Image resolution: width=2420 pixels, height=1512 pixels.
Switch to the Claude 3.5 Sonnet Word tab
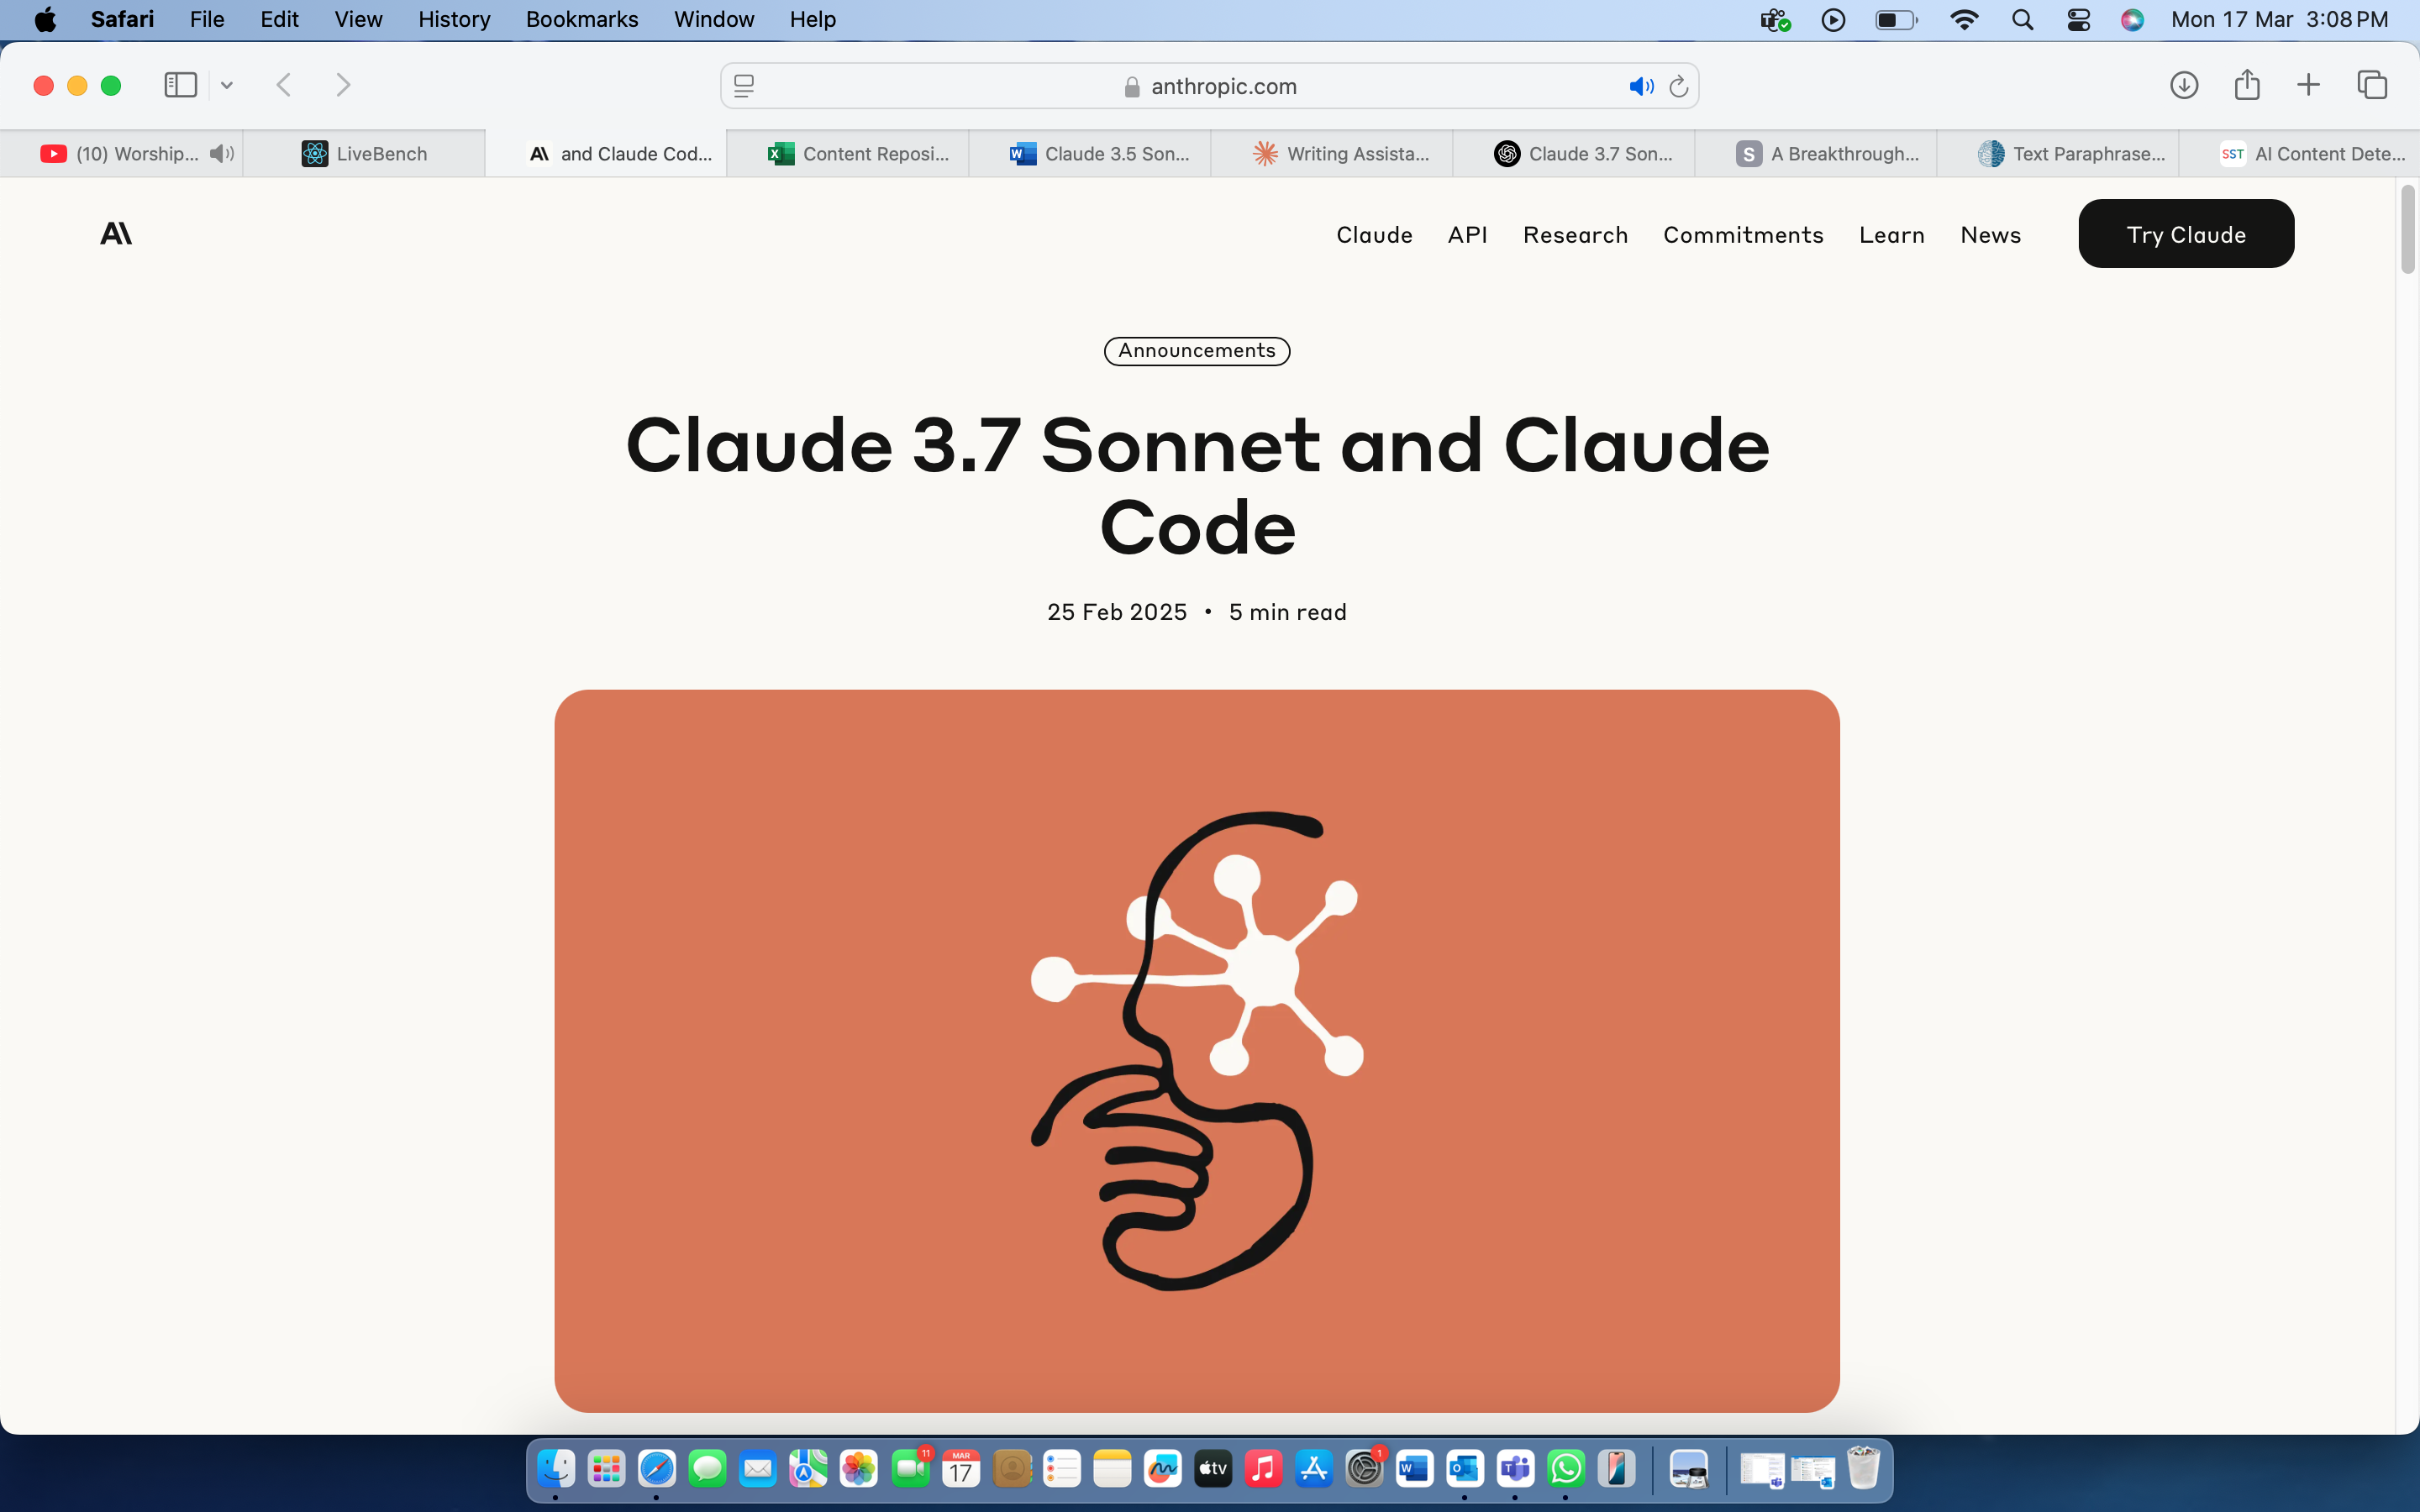(1090, 153)
